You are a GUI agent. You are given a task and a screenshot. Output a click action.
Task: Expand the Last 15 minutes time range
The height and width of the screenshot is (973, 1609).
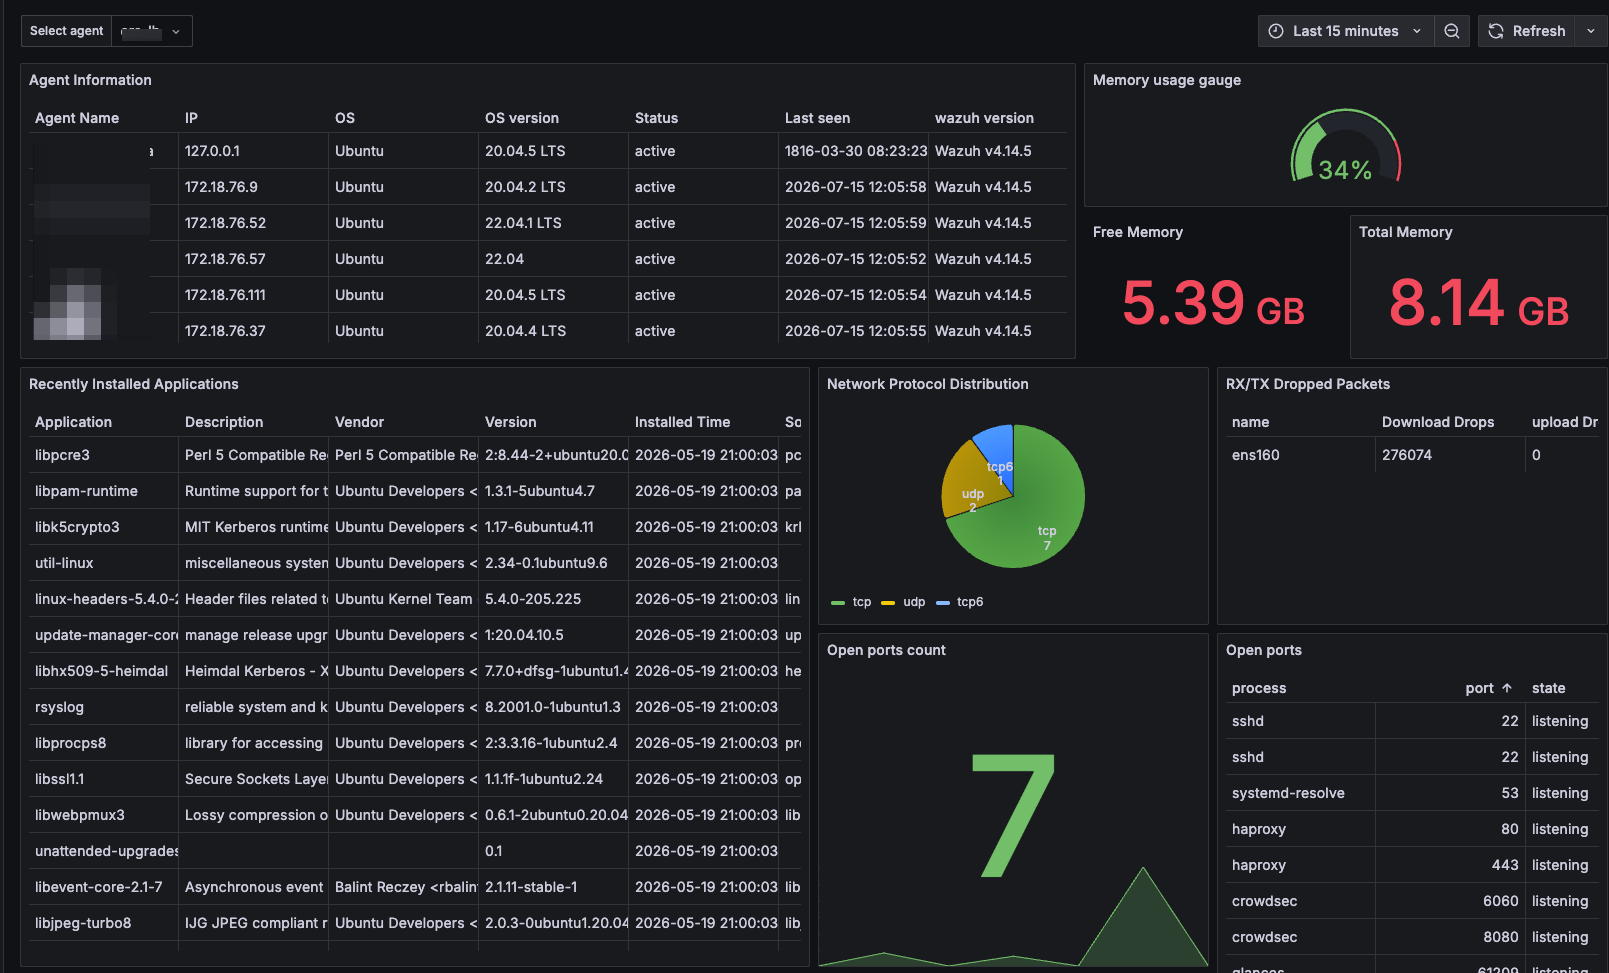point(1345,31)
